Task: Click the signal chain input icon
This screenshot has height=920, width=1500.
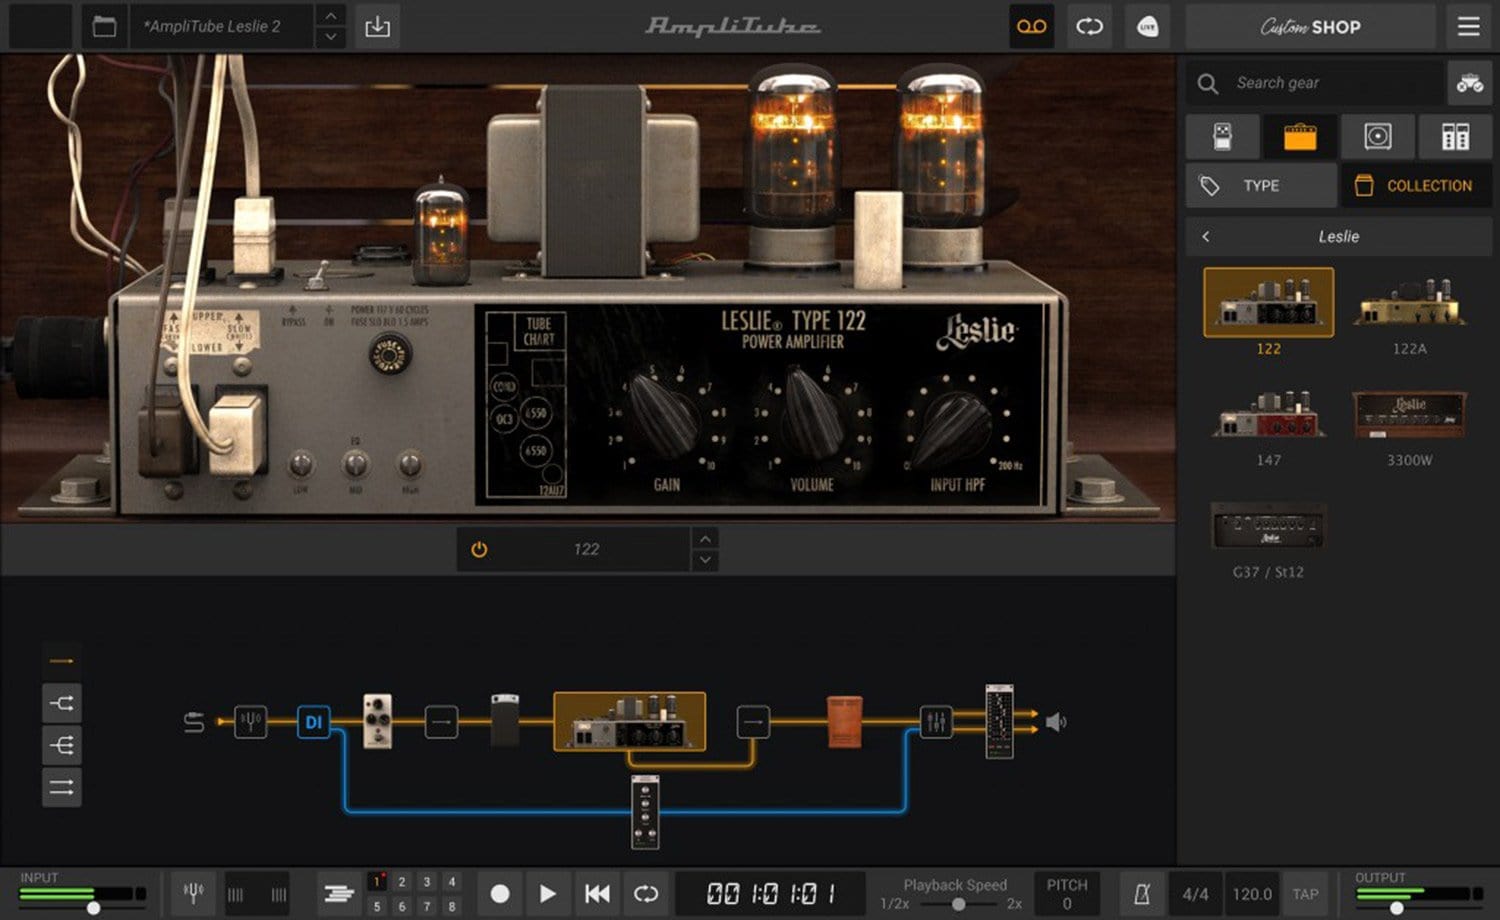Action: tap(194, 722)
